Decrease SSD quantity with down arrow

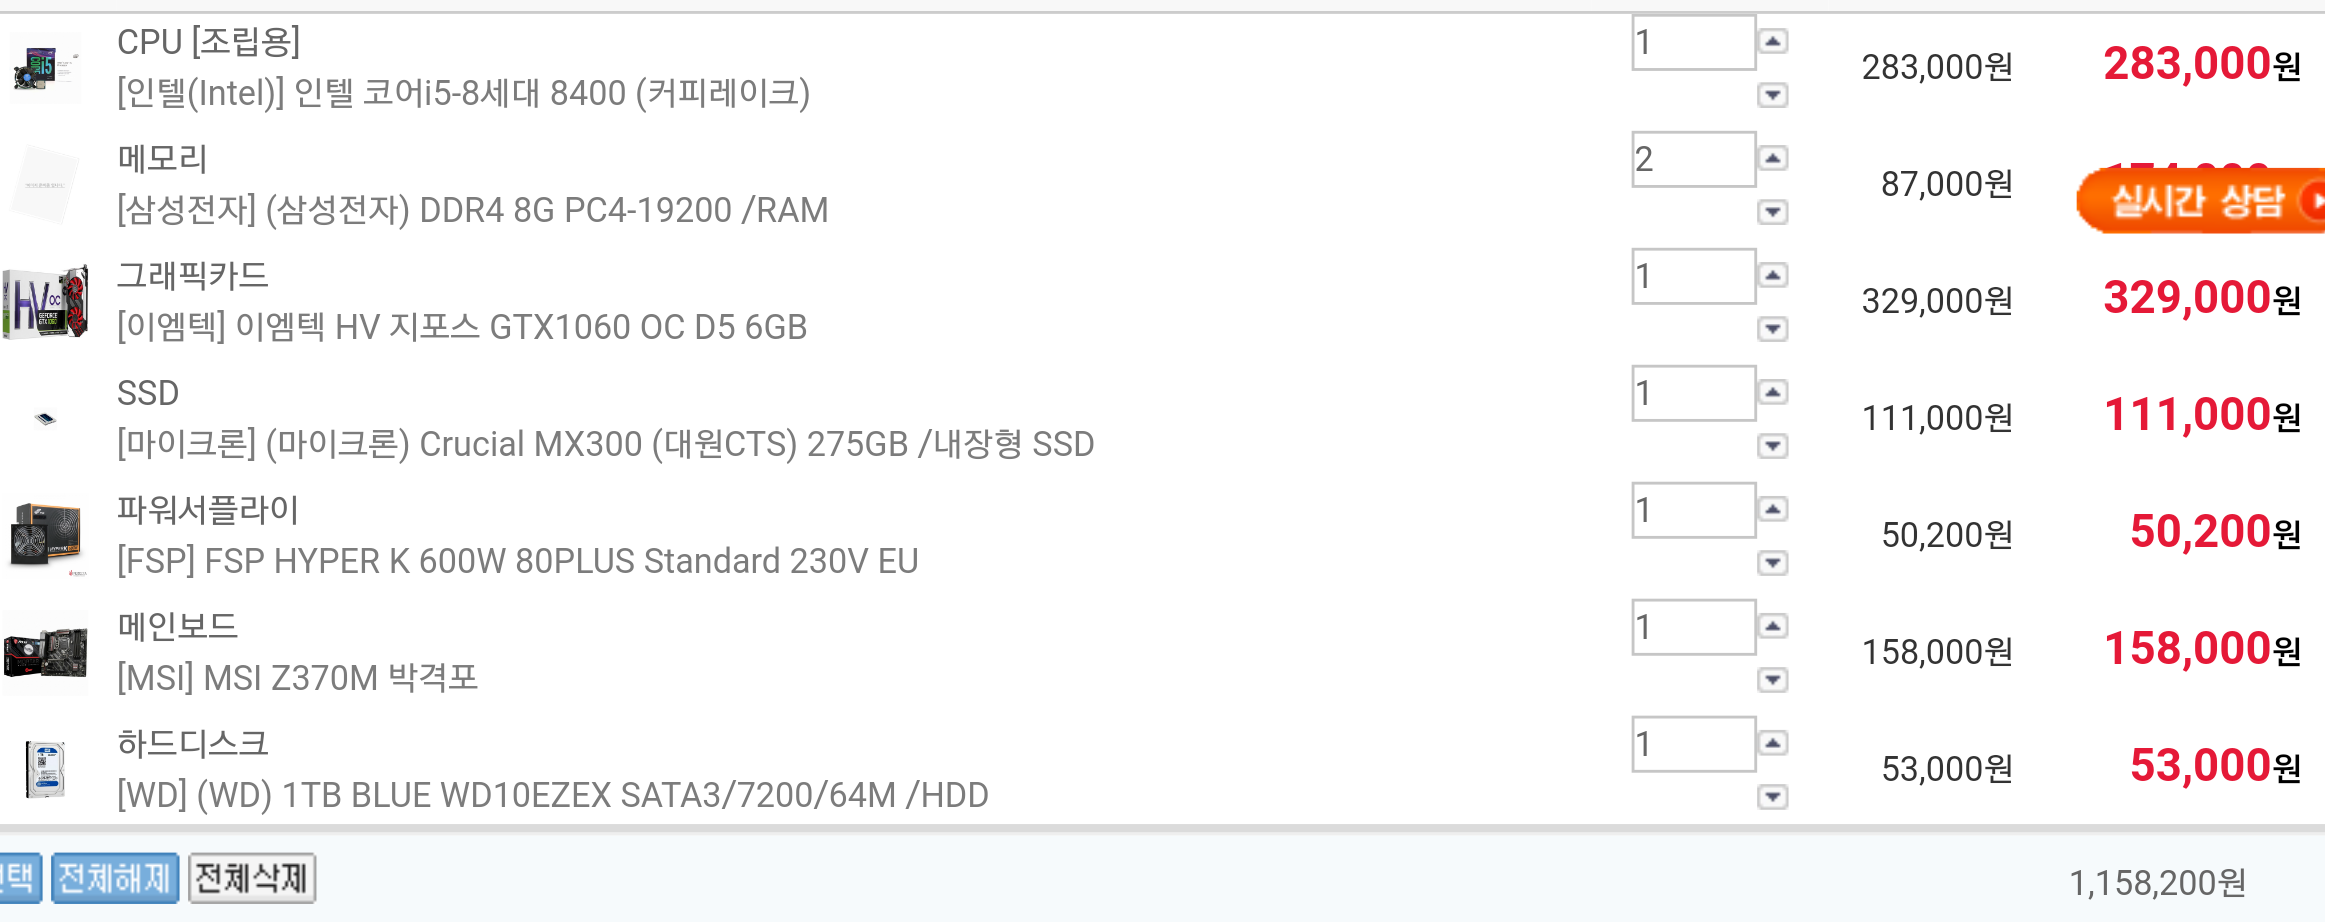coord(1772,446)
